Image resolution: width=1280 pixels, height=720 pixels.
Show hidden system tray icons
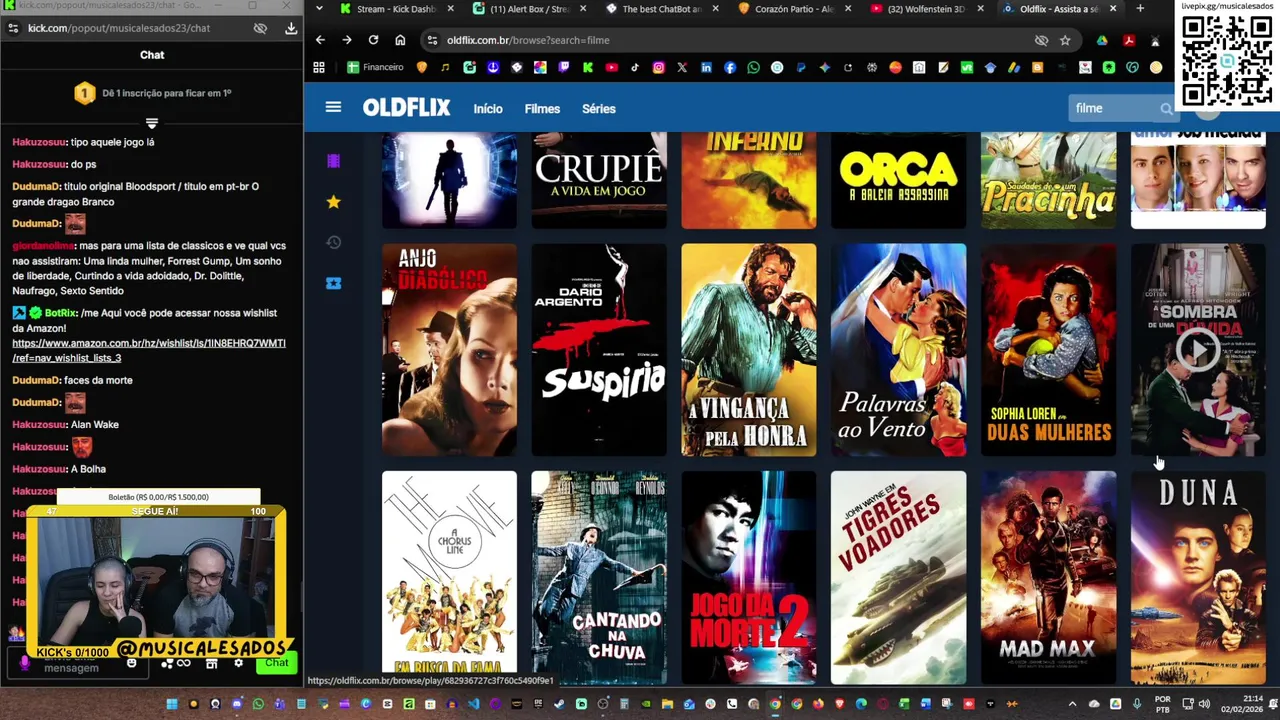(x=1072, y=704)
